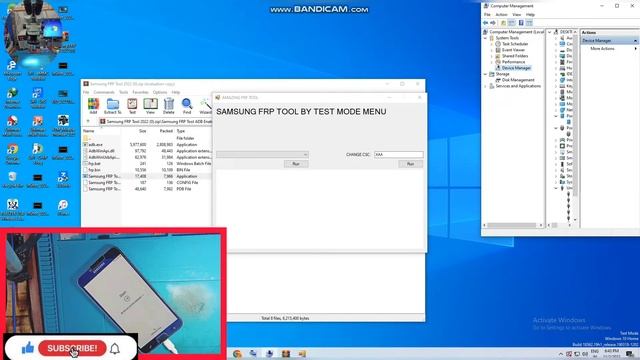Open Action menu in Computer Management

(x=501, y=15)
